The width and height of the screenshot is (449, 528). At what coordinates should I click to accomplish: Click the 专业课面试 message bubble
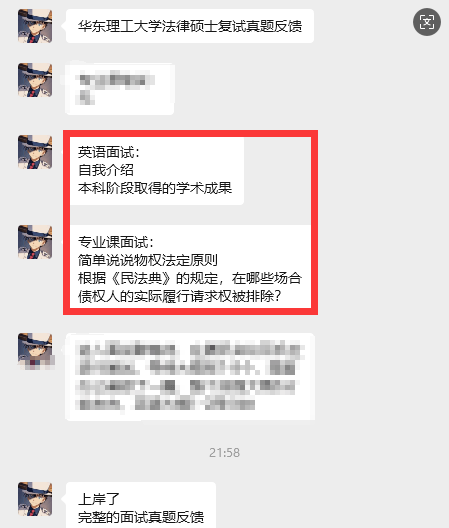[191, 267]
